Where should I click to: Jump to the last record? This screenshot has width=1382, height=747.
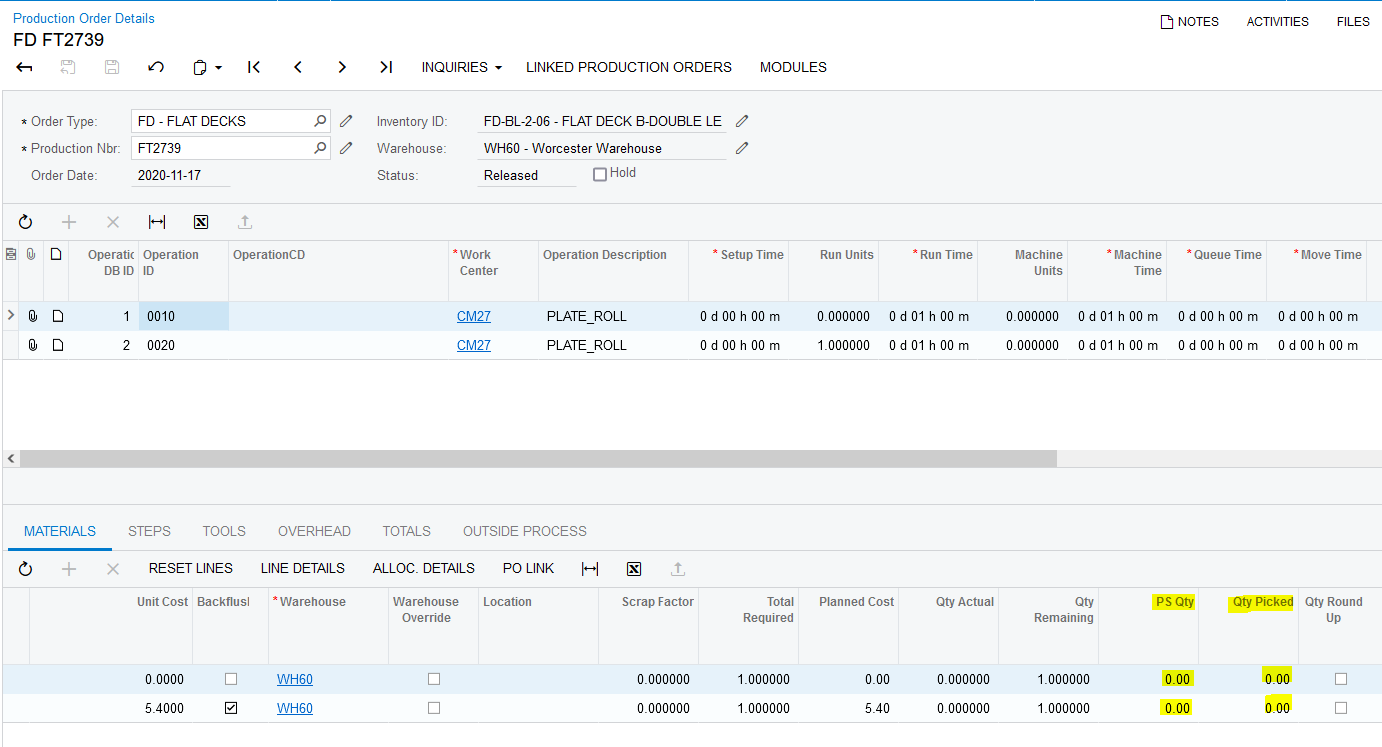tap(386, 67)
